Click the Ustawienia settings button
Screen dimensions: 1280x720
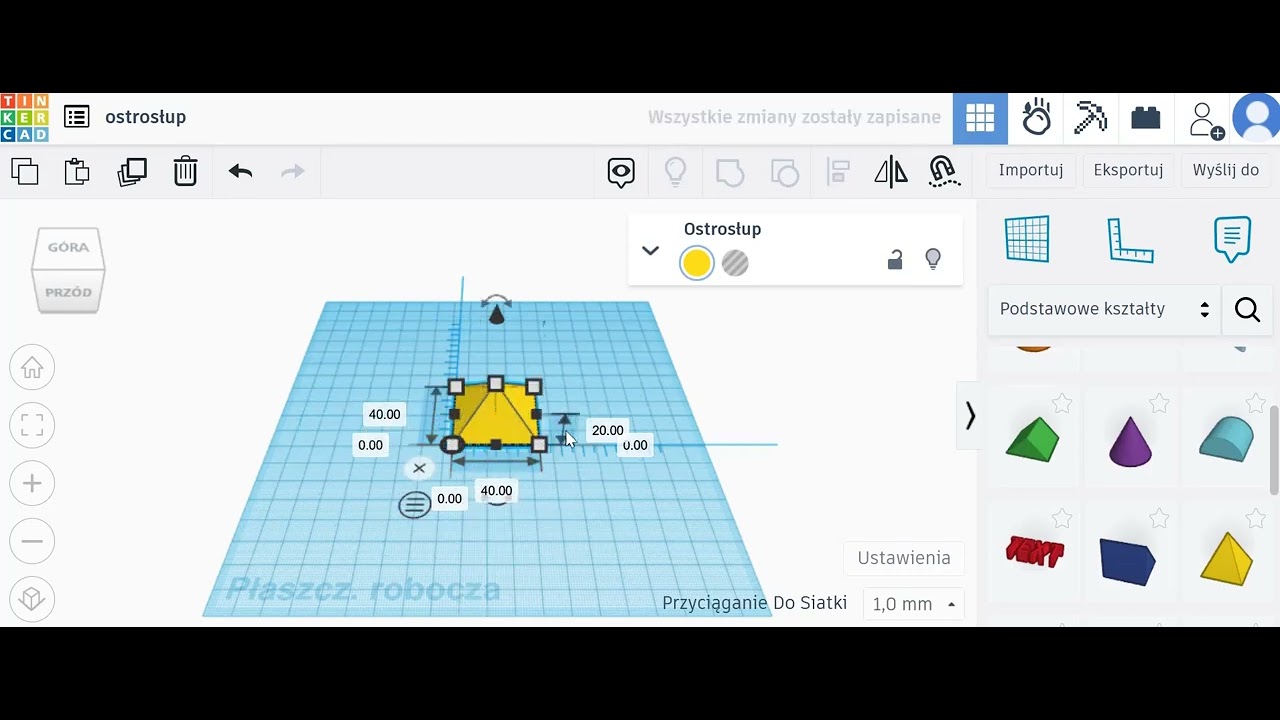pyautogui.click(x=904, y=558)
